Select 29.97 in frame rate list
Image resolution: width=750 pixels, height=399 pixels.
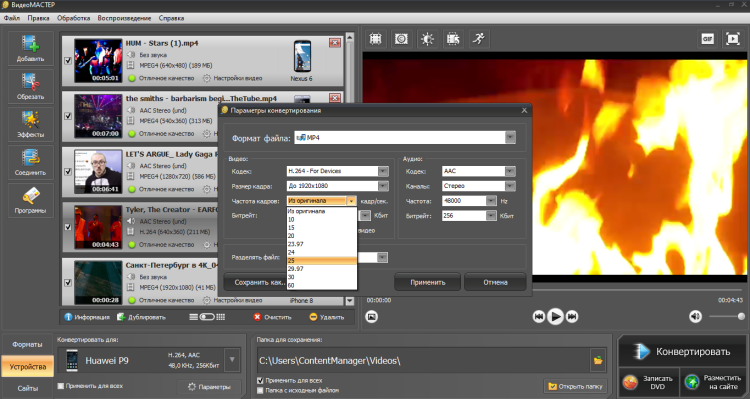[322, 269]
